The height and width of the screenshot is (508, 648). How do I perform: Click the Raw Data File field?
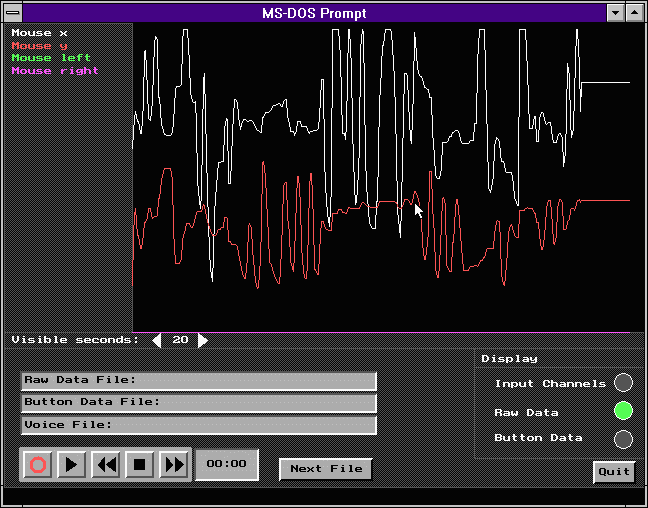coord(199,381)
